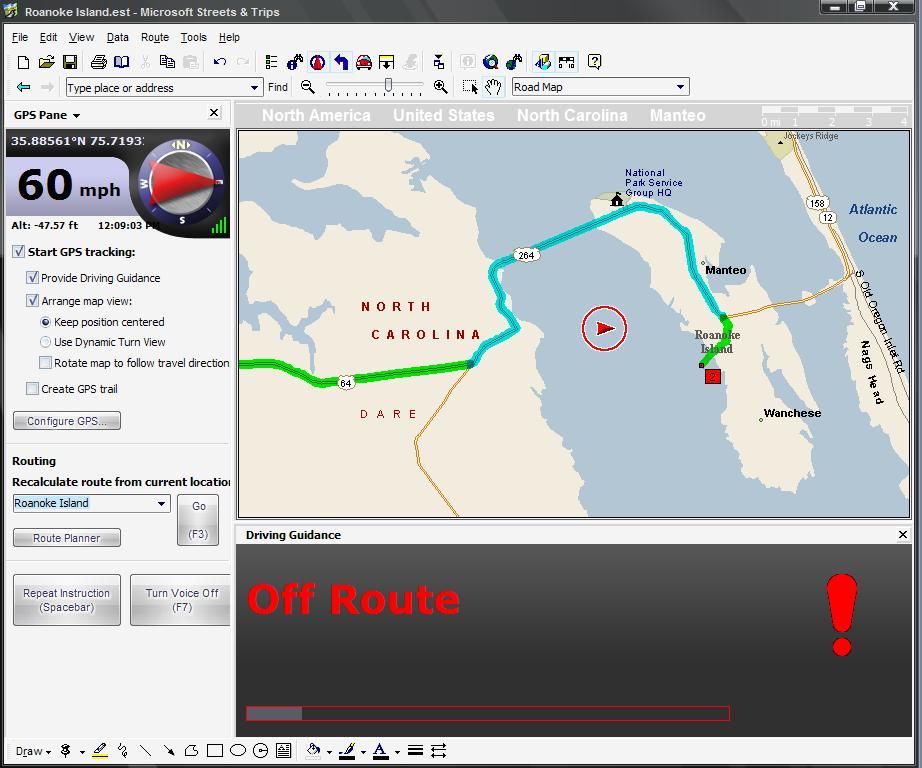Click the Copy icon in the toolbar
The height and width of the screenshot is (768, 922).
click(x=168, y=62)
